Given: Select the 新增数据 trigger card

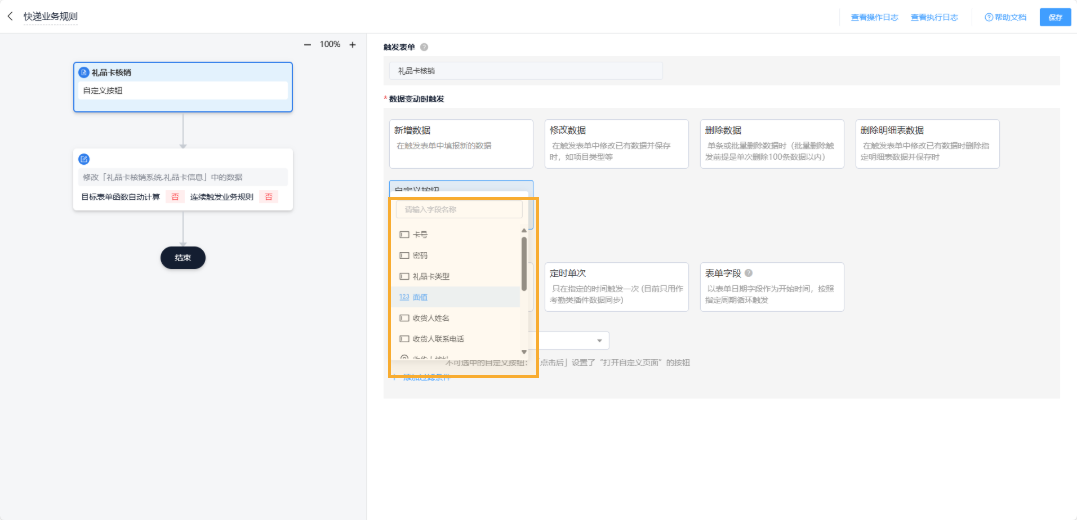Looking at the screenshot, I should (461, 144).
